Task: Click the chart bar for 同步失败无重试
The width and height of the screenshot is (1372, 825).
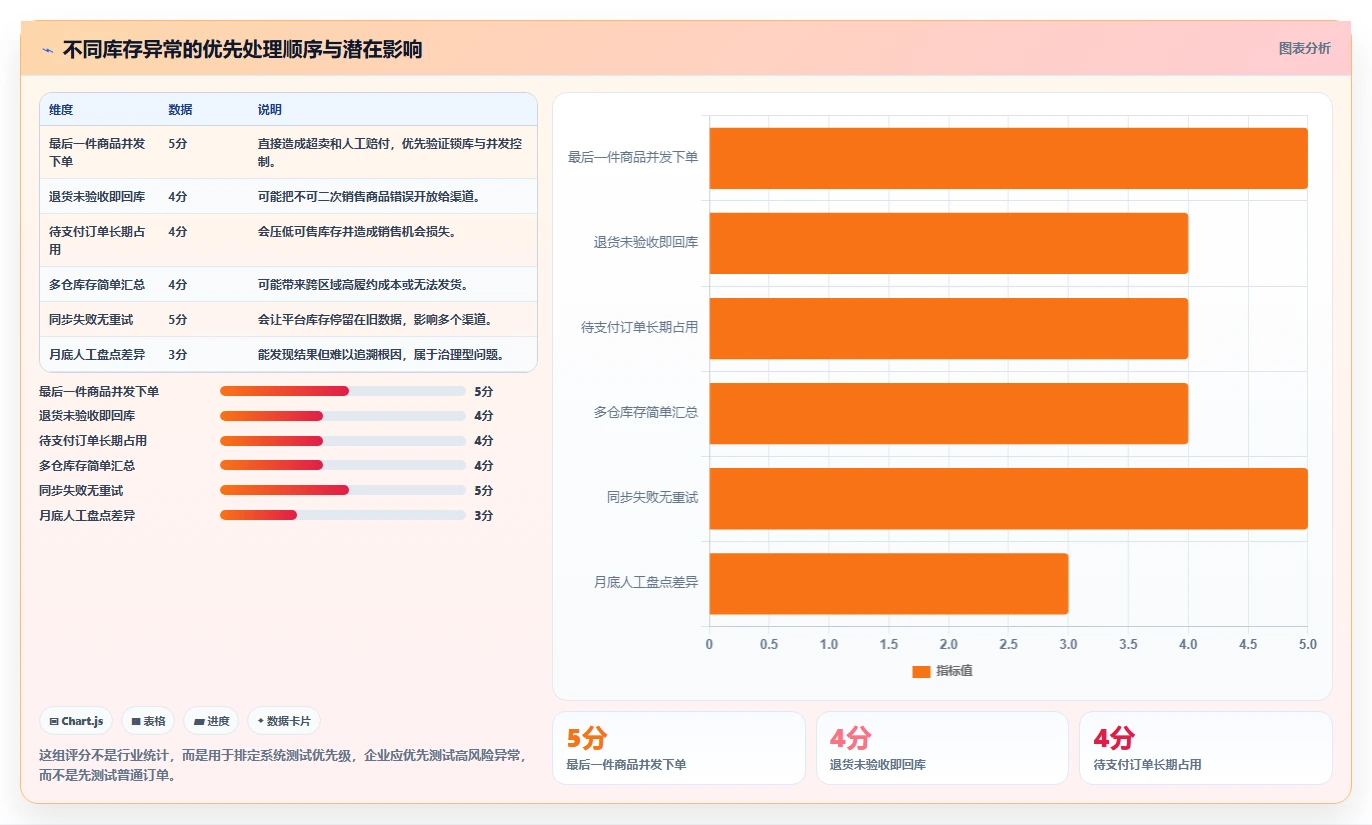Action: pos(1008,498)
